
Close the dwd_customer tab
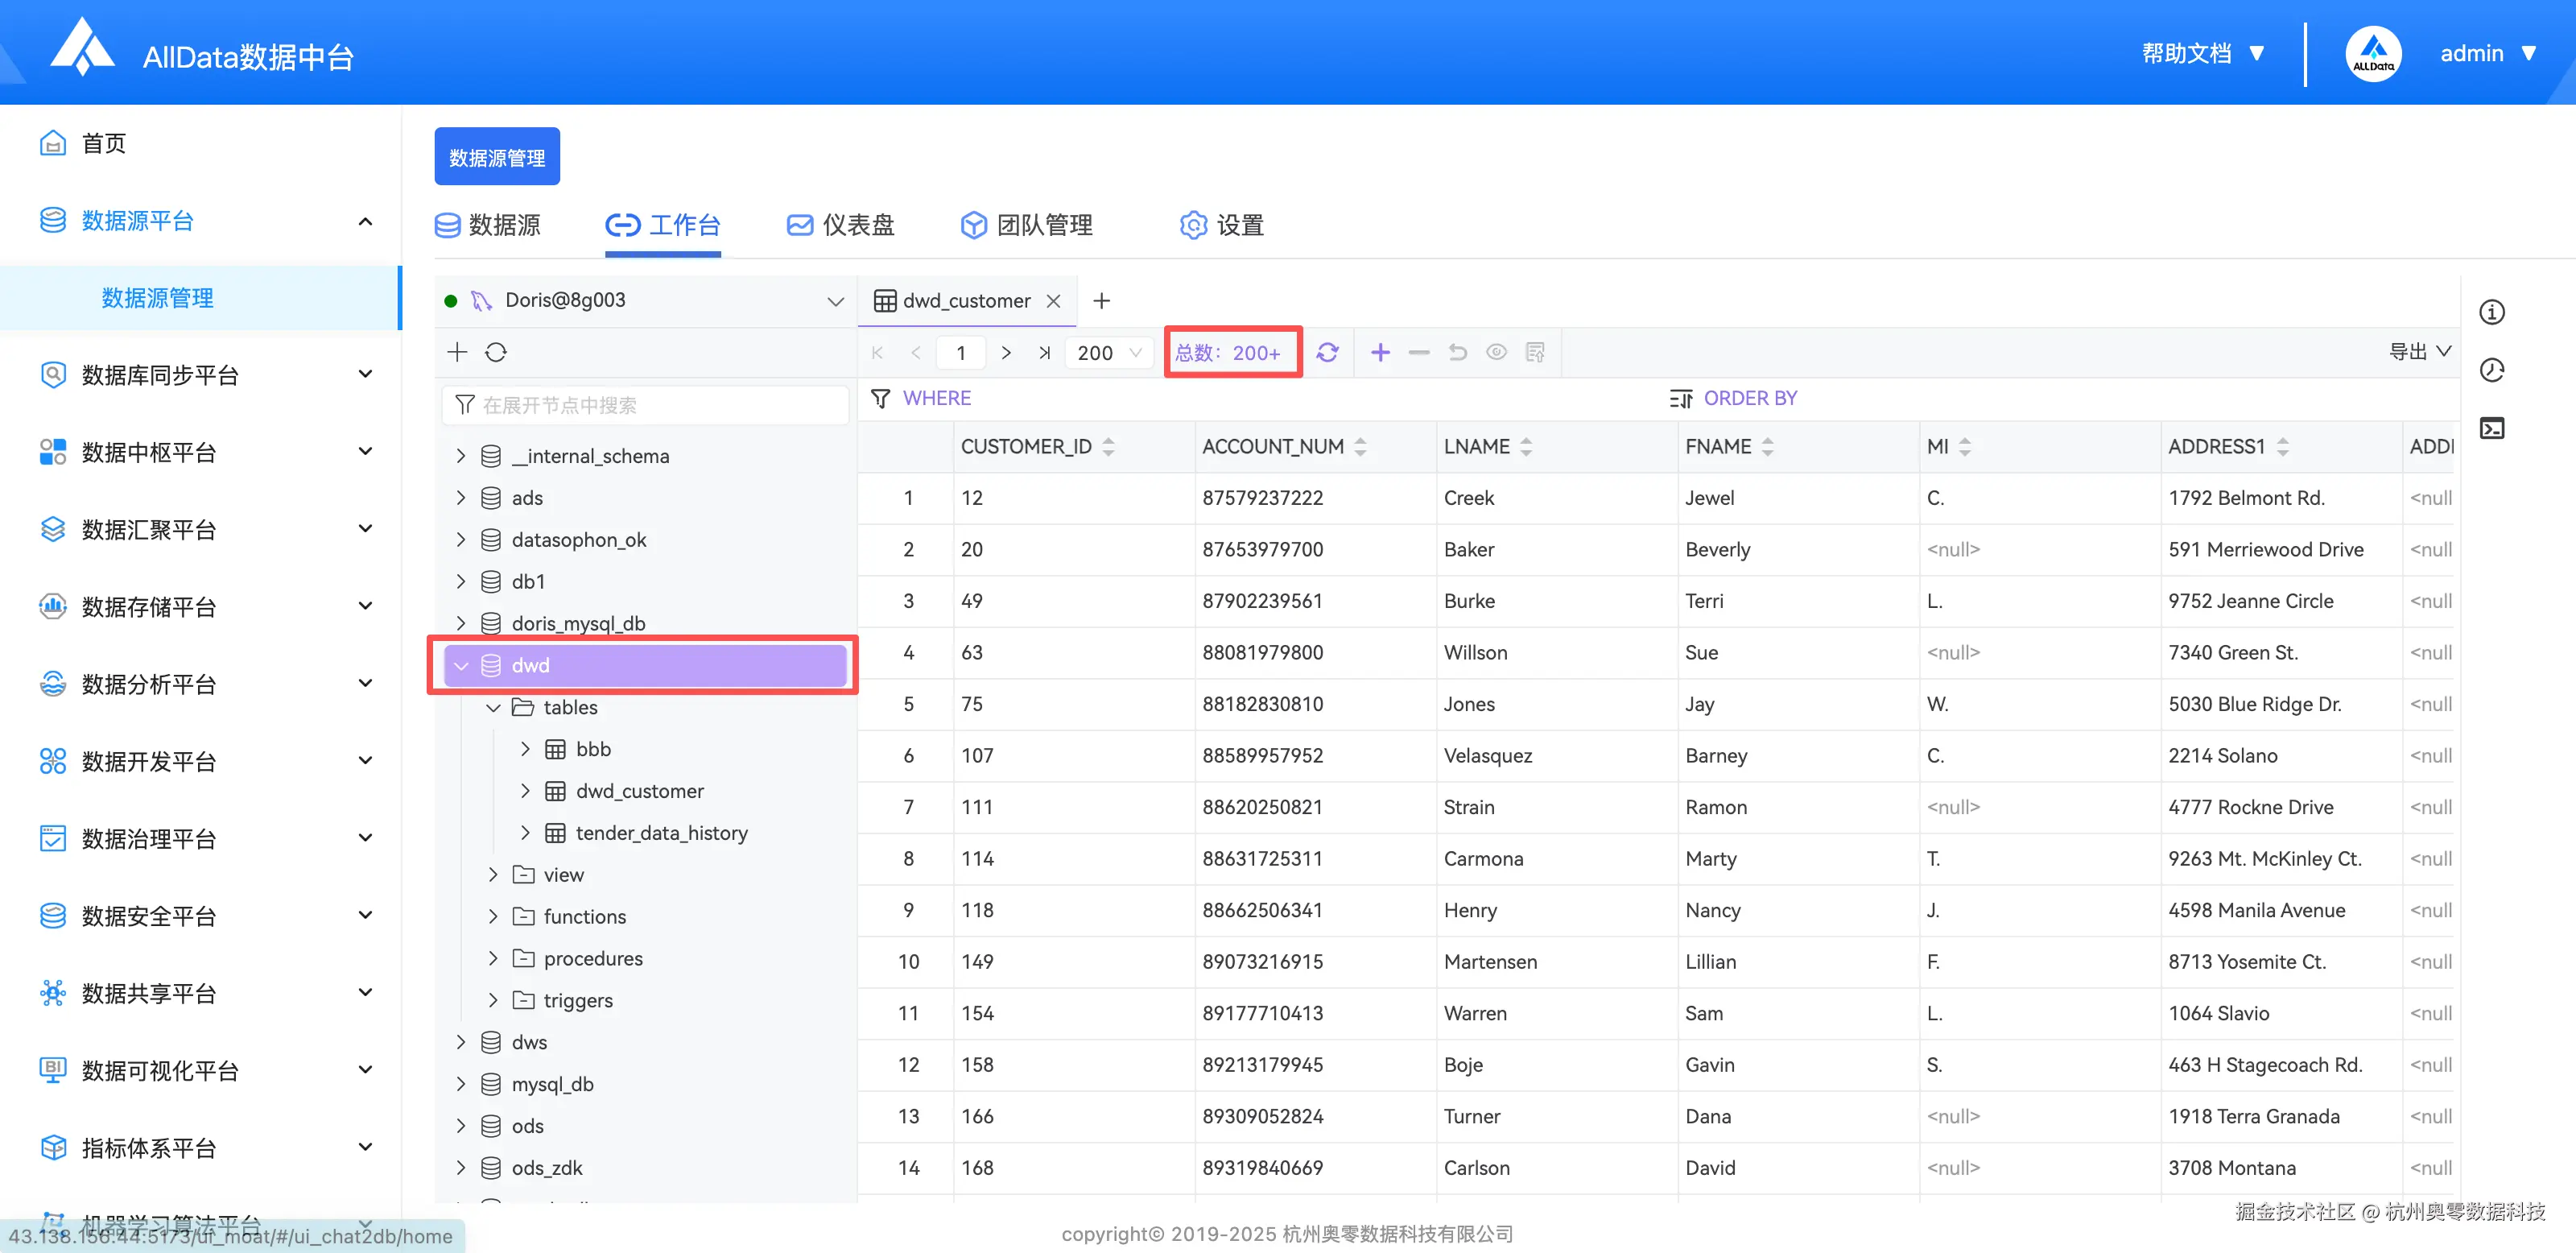[1053, 301]
